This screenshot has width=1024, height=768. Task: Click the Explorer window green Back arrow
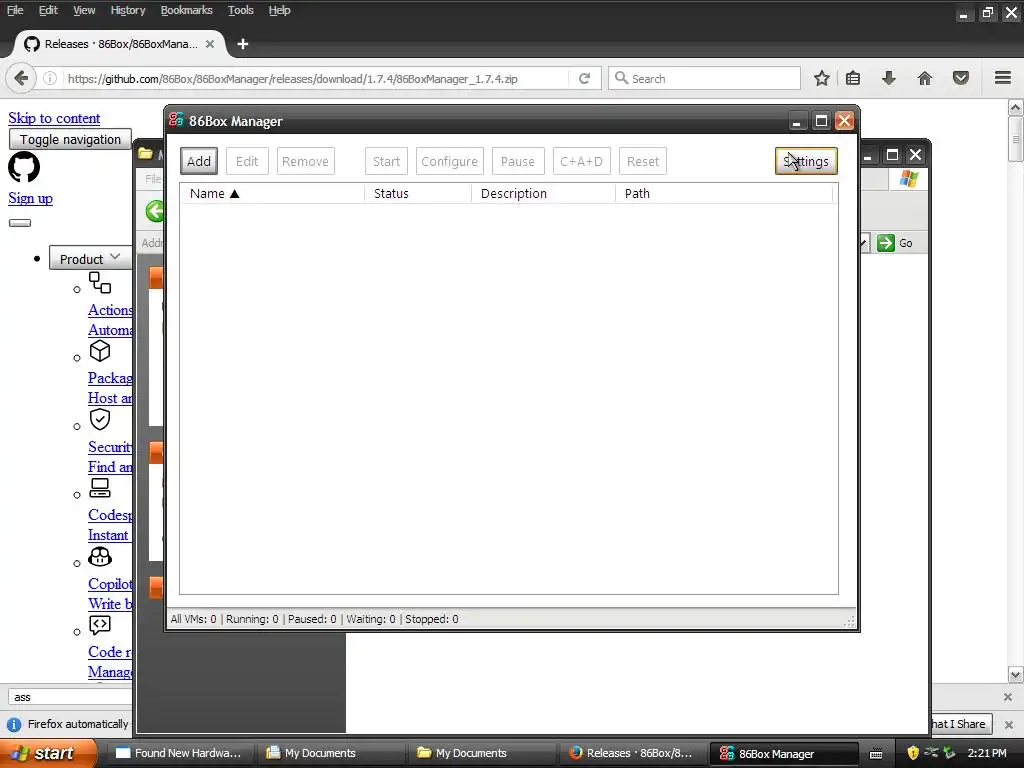coord(155,212)
